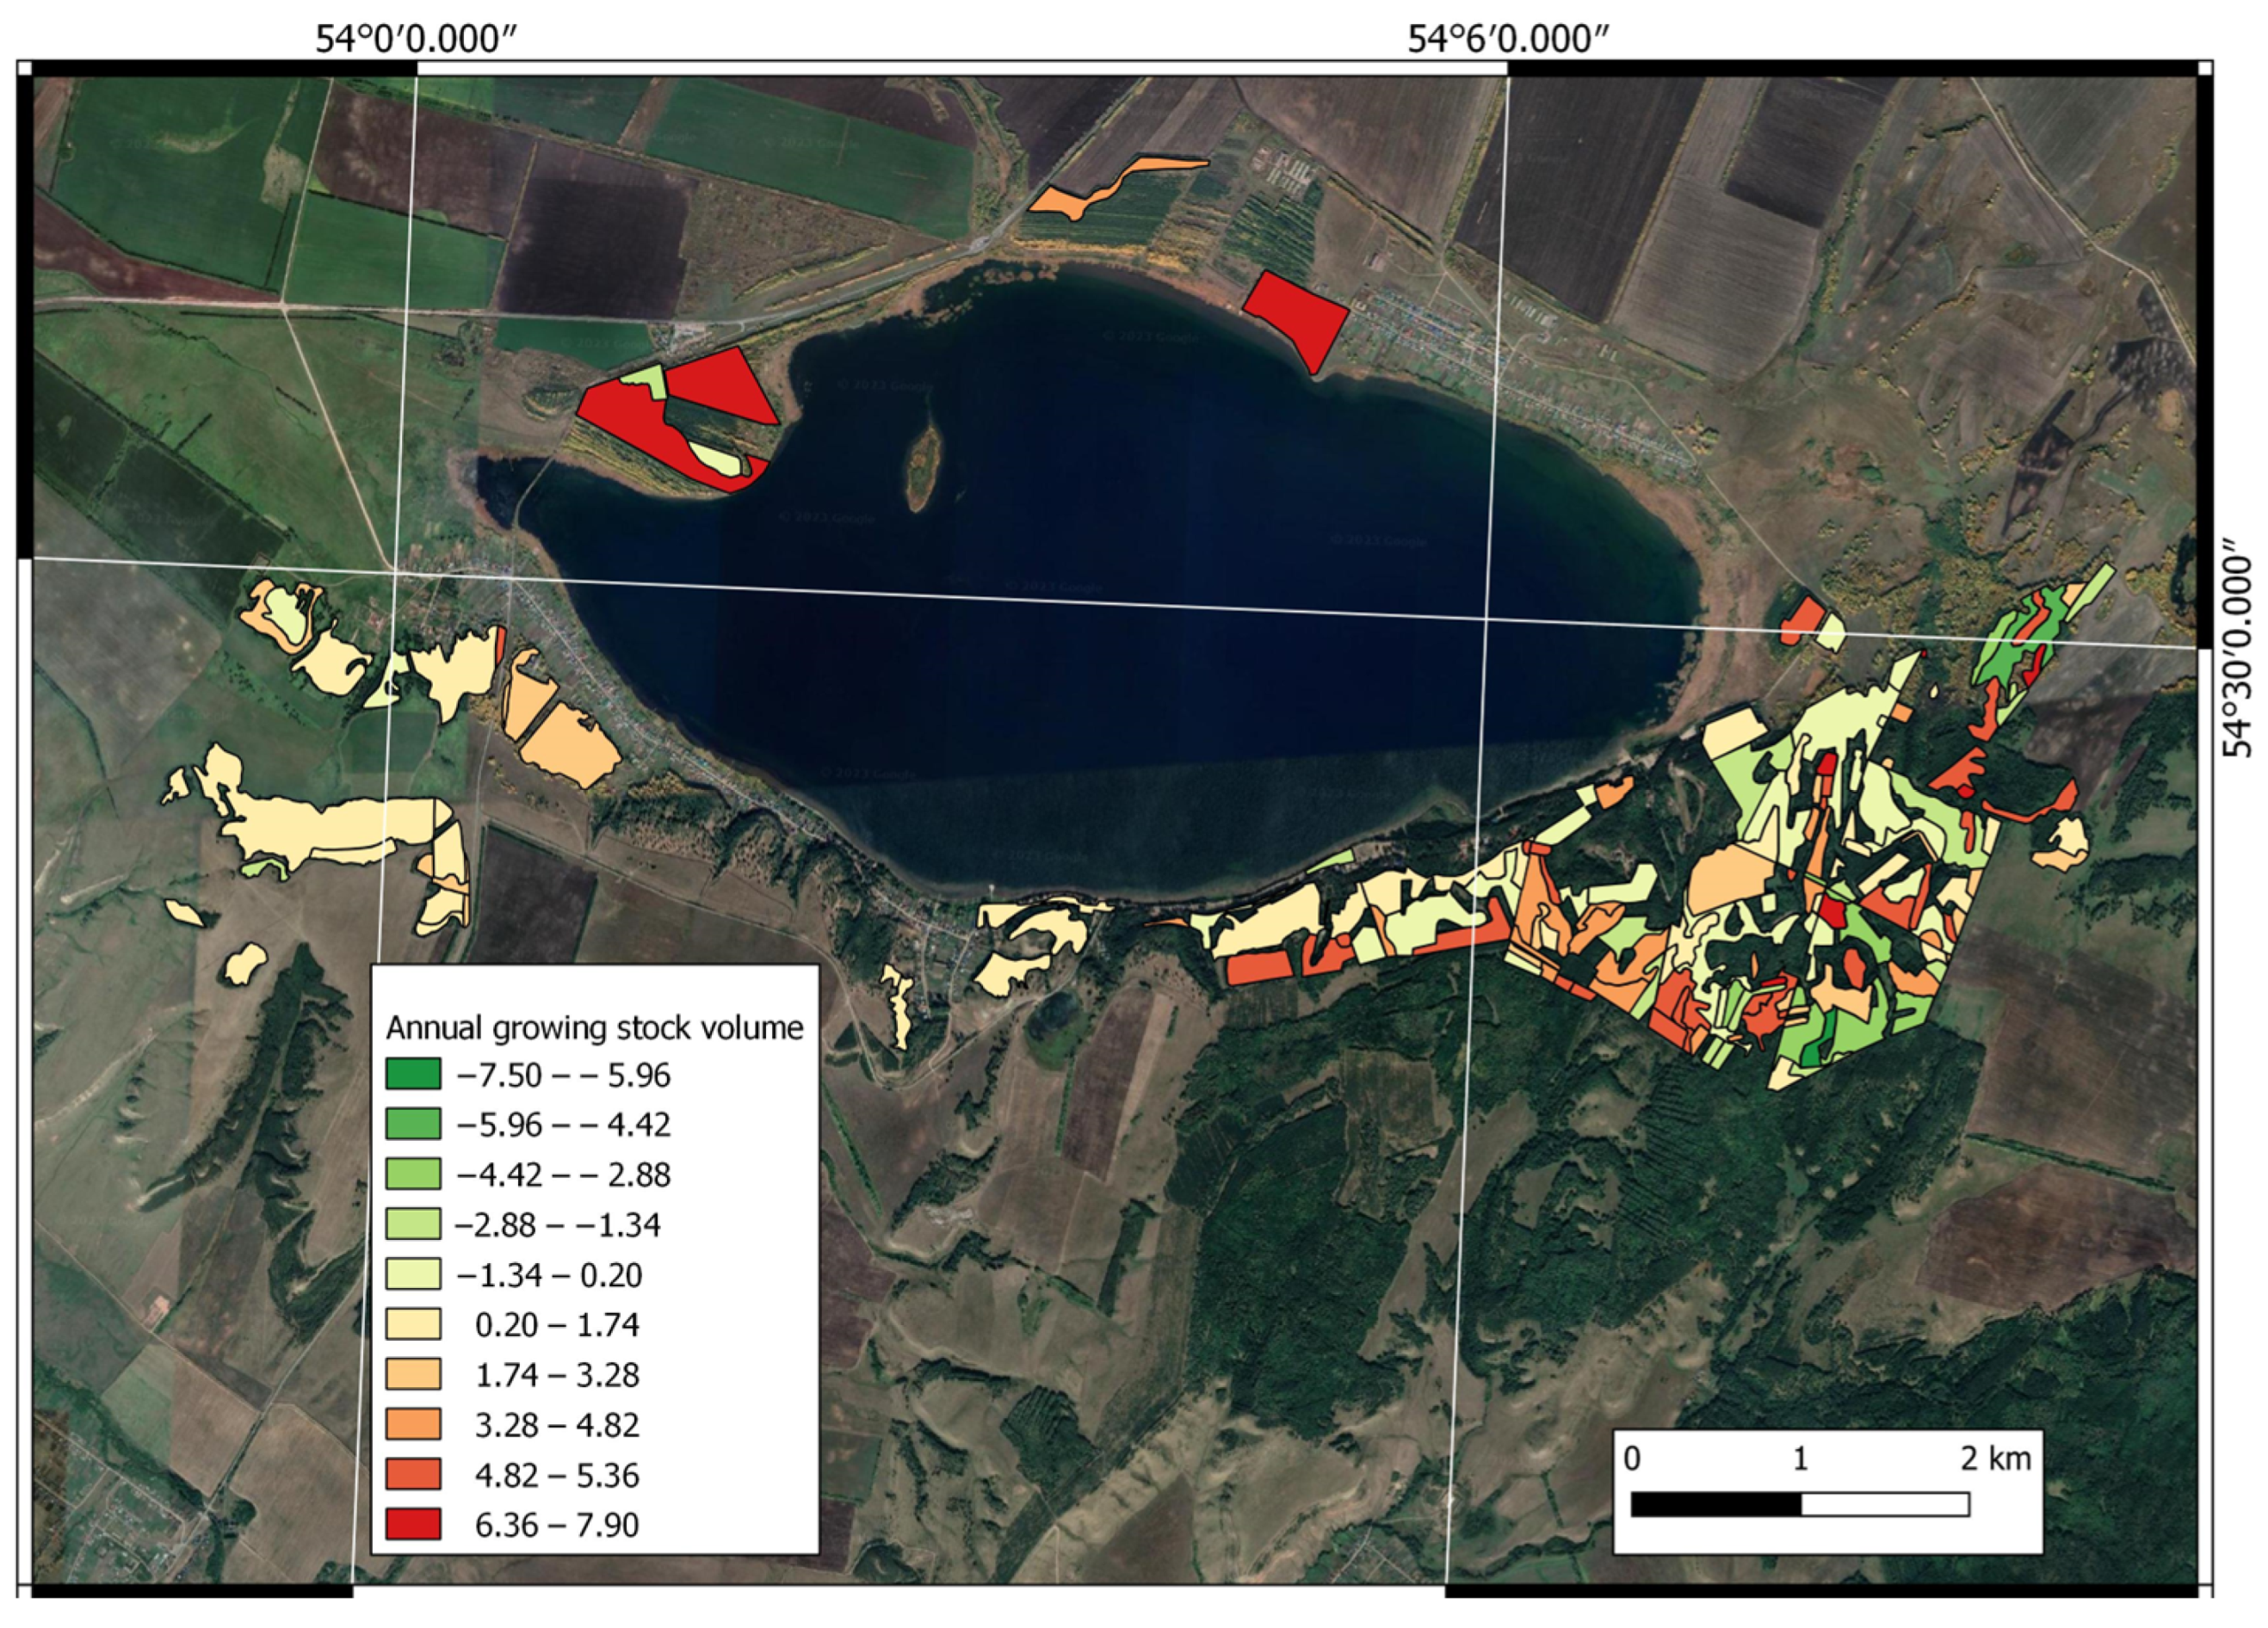Click the −4.42 to −2.88 legend swatch
2268x1628 pixels.
click(413, 1174)
